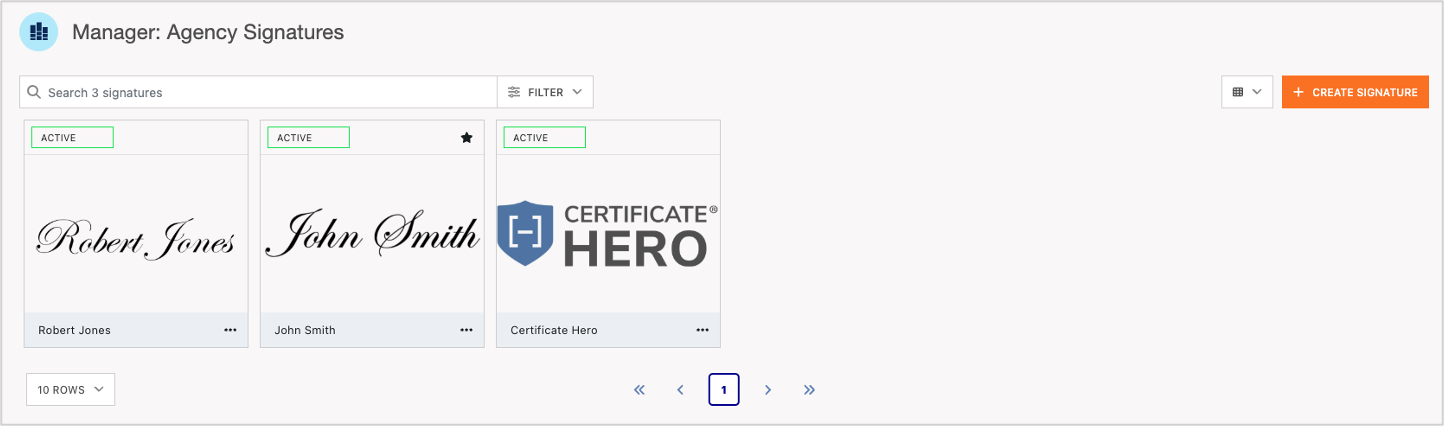Click the Create Signature button

tap(1355, 92)
